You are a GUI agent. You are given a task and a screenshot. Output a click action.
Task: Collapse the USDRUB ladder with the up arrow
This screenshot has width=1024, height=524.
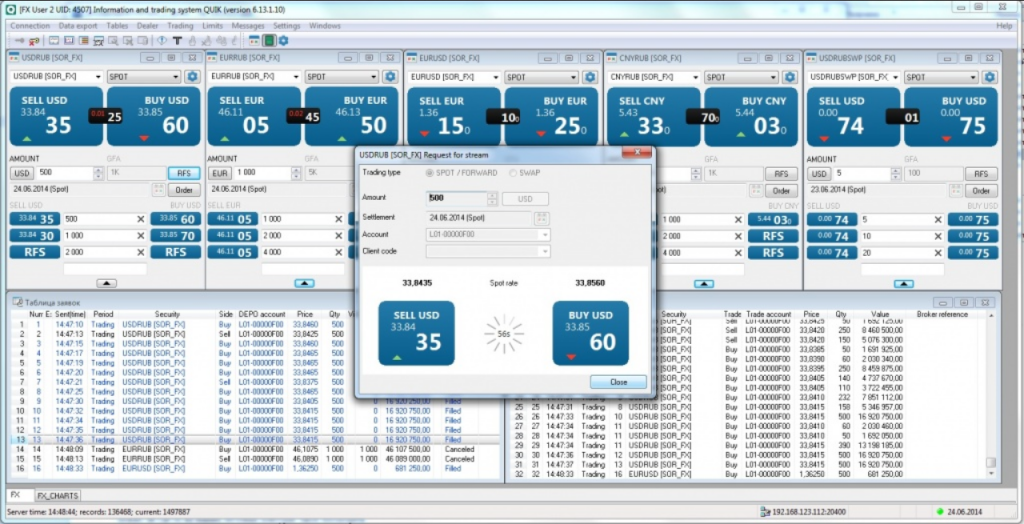point(107,283)
